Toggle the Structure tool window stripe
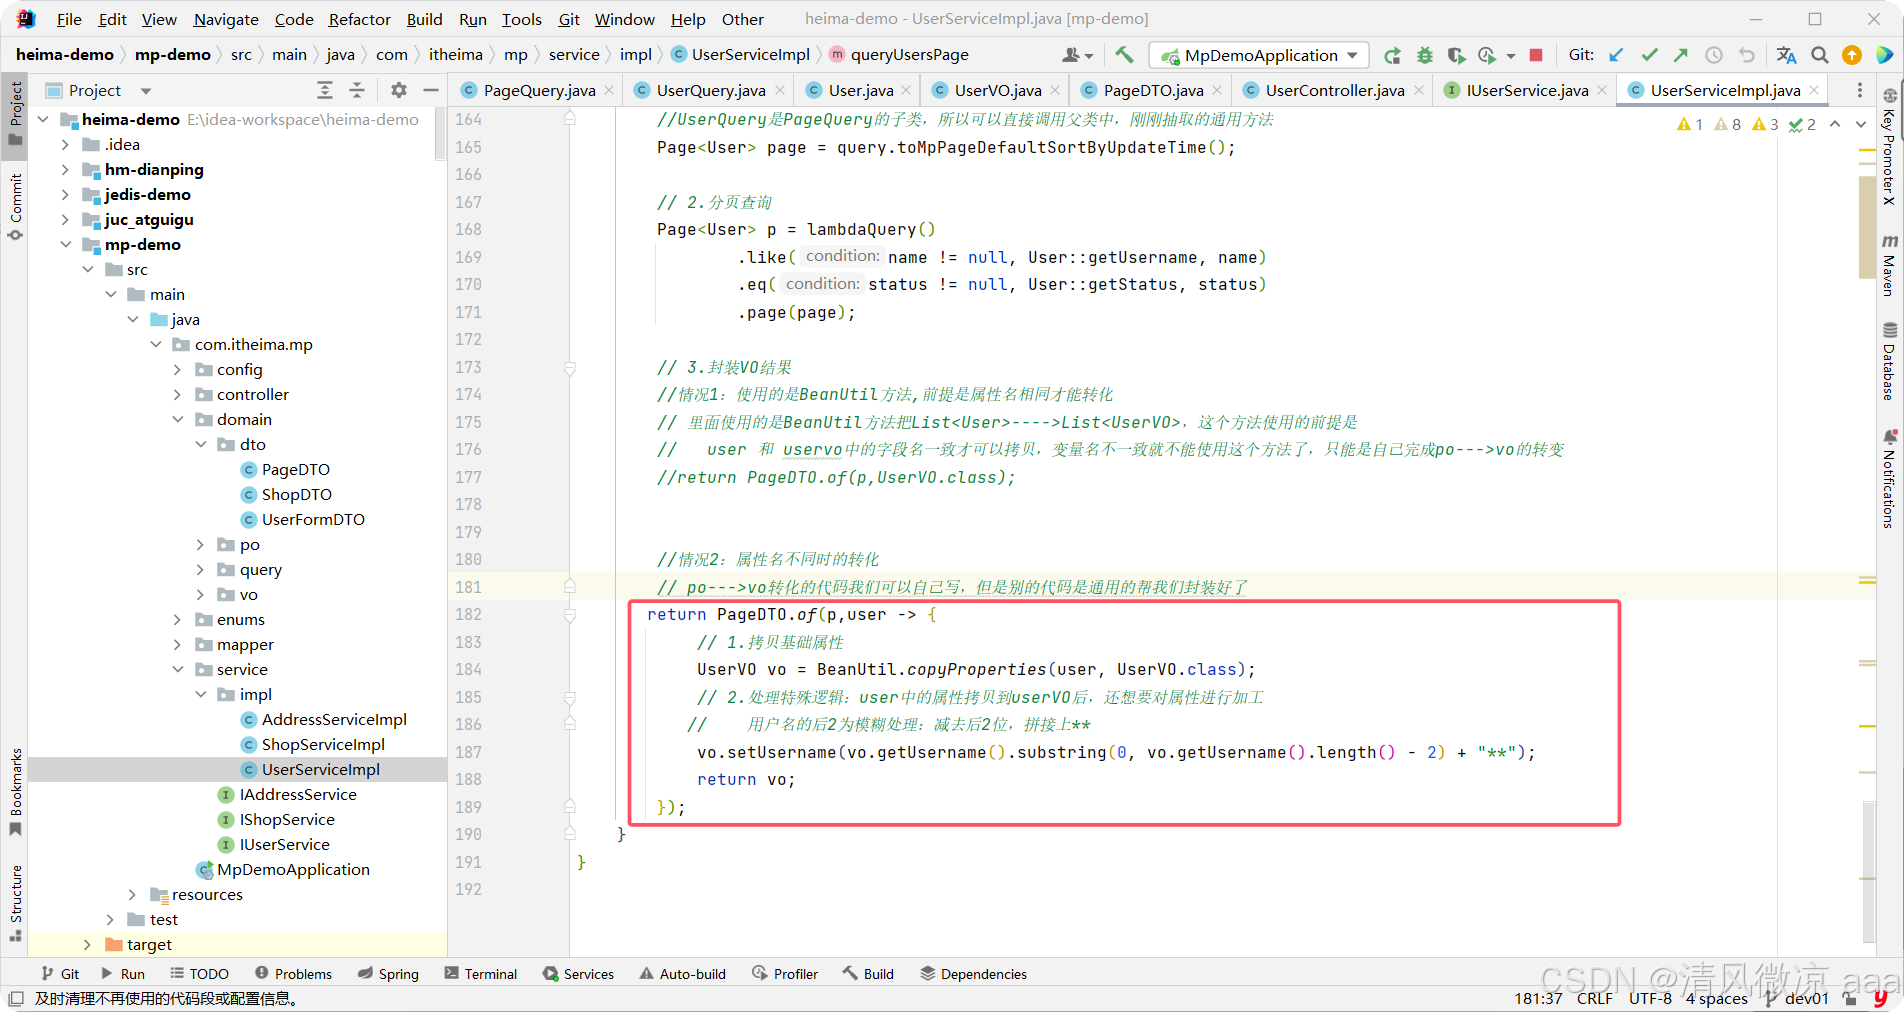 click(x=15, y=903)
